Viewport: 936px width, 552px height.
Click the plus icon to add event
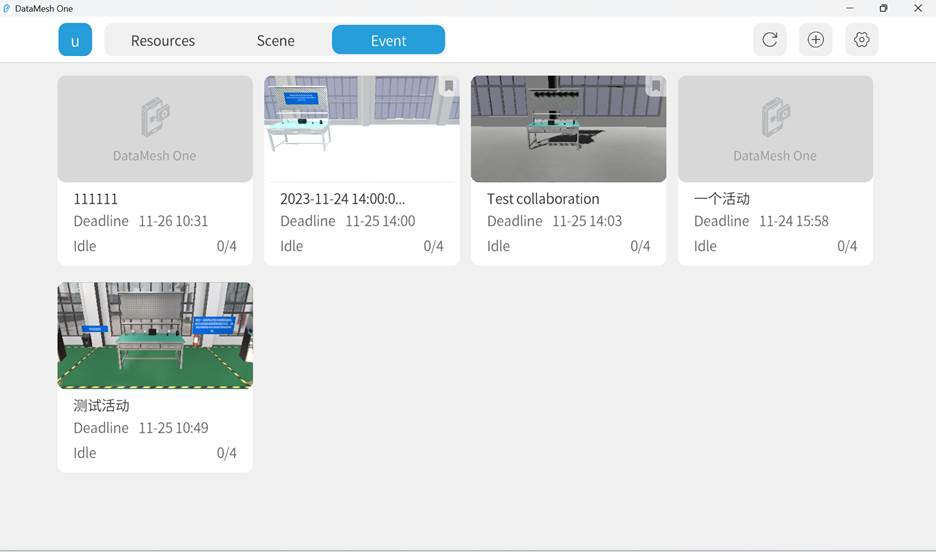[815, 40]
